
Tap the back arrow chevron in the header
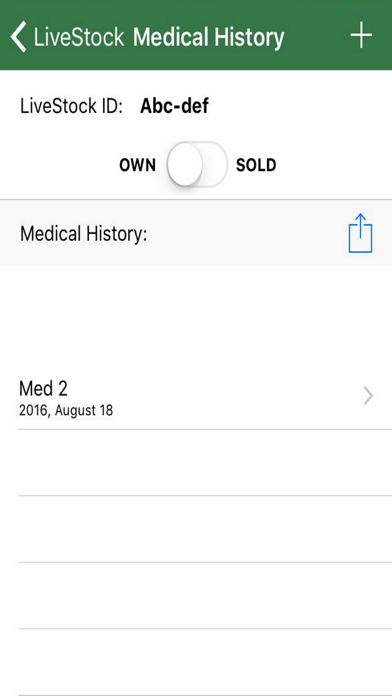tap(18, 36)
